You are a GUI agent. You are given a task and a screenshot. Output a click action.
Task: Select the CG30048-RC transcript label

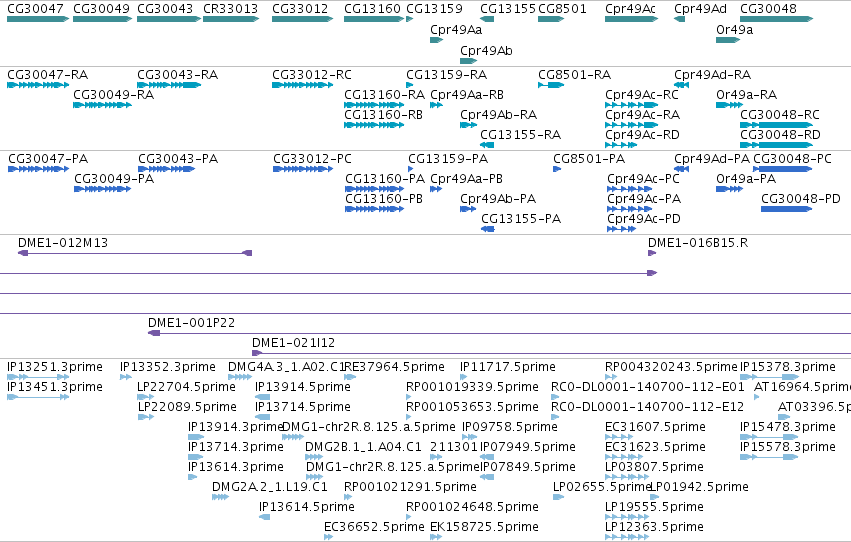780,114
